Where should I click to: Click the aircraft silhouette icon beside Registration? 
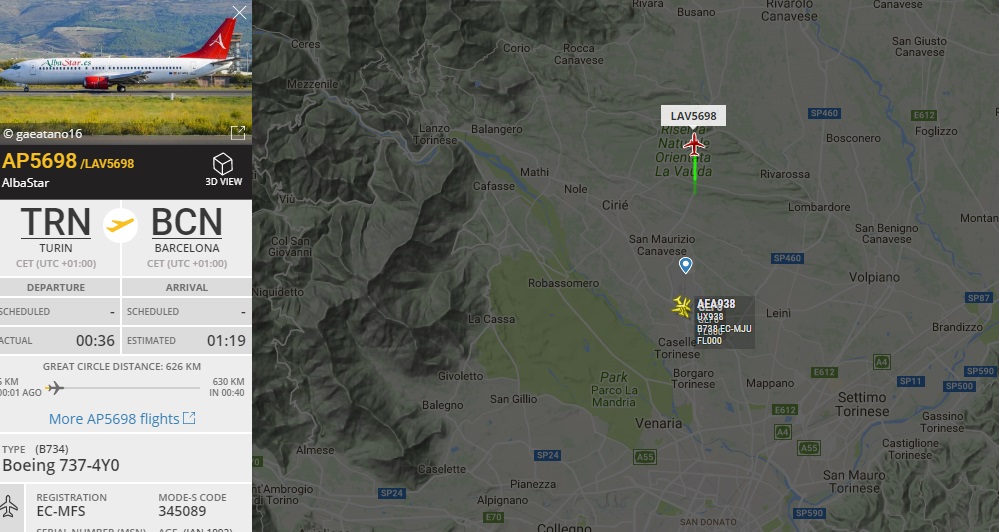(x=9, y=507)
